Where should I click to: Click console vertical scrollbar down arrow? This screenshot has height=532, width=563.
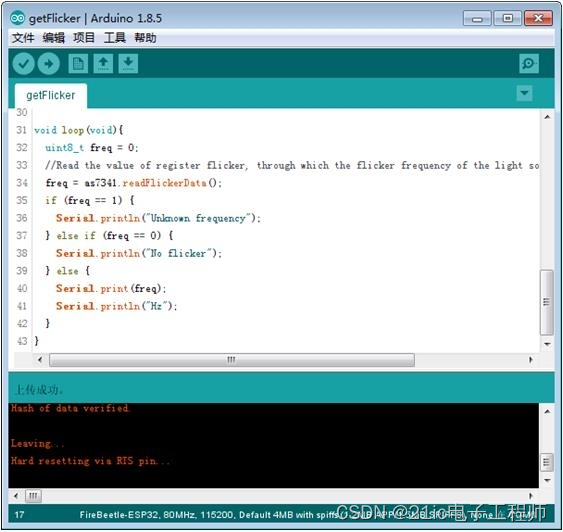[547, 480]
